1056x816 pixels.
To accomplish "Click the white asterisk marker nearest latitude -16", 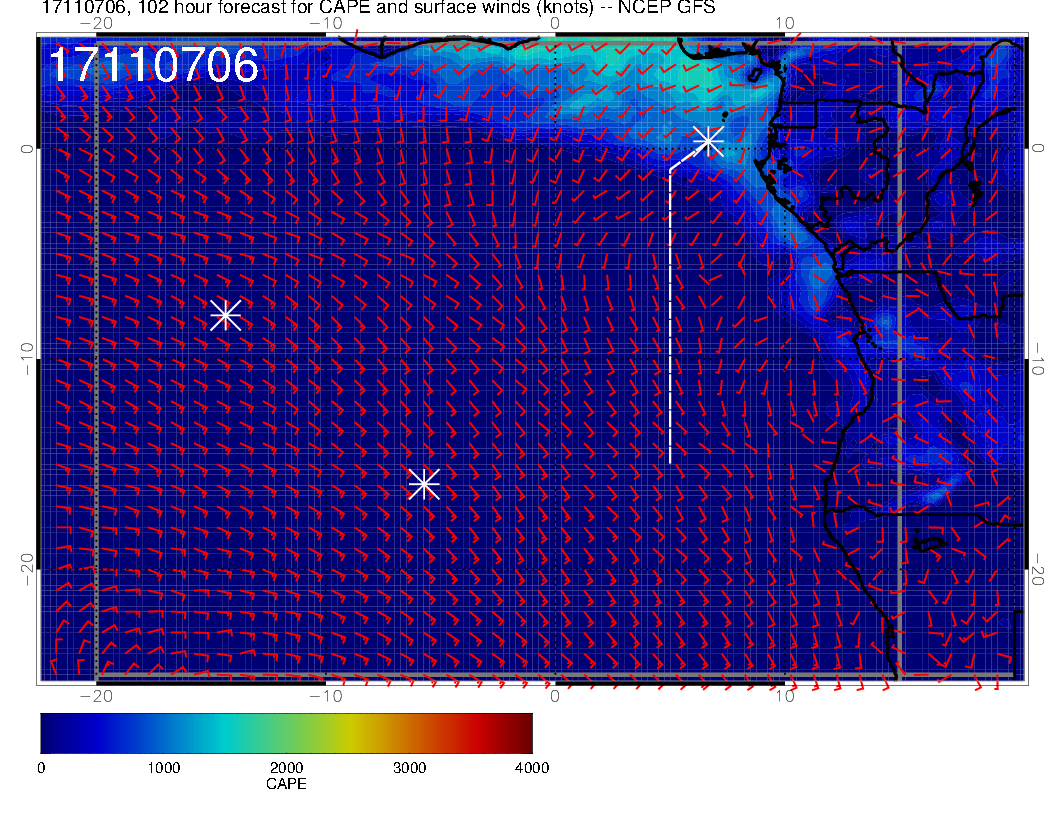I will 424,484.
